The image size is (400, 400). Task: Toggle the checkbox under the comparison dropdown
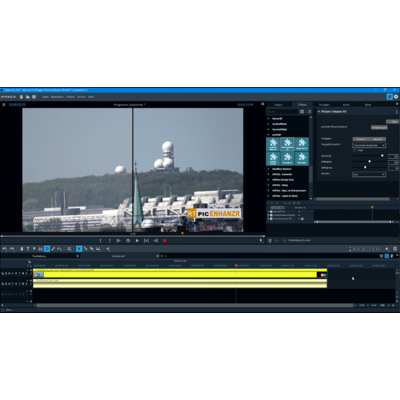point(355,151)
